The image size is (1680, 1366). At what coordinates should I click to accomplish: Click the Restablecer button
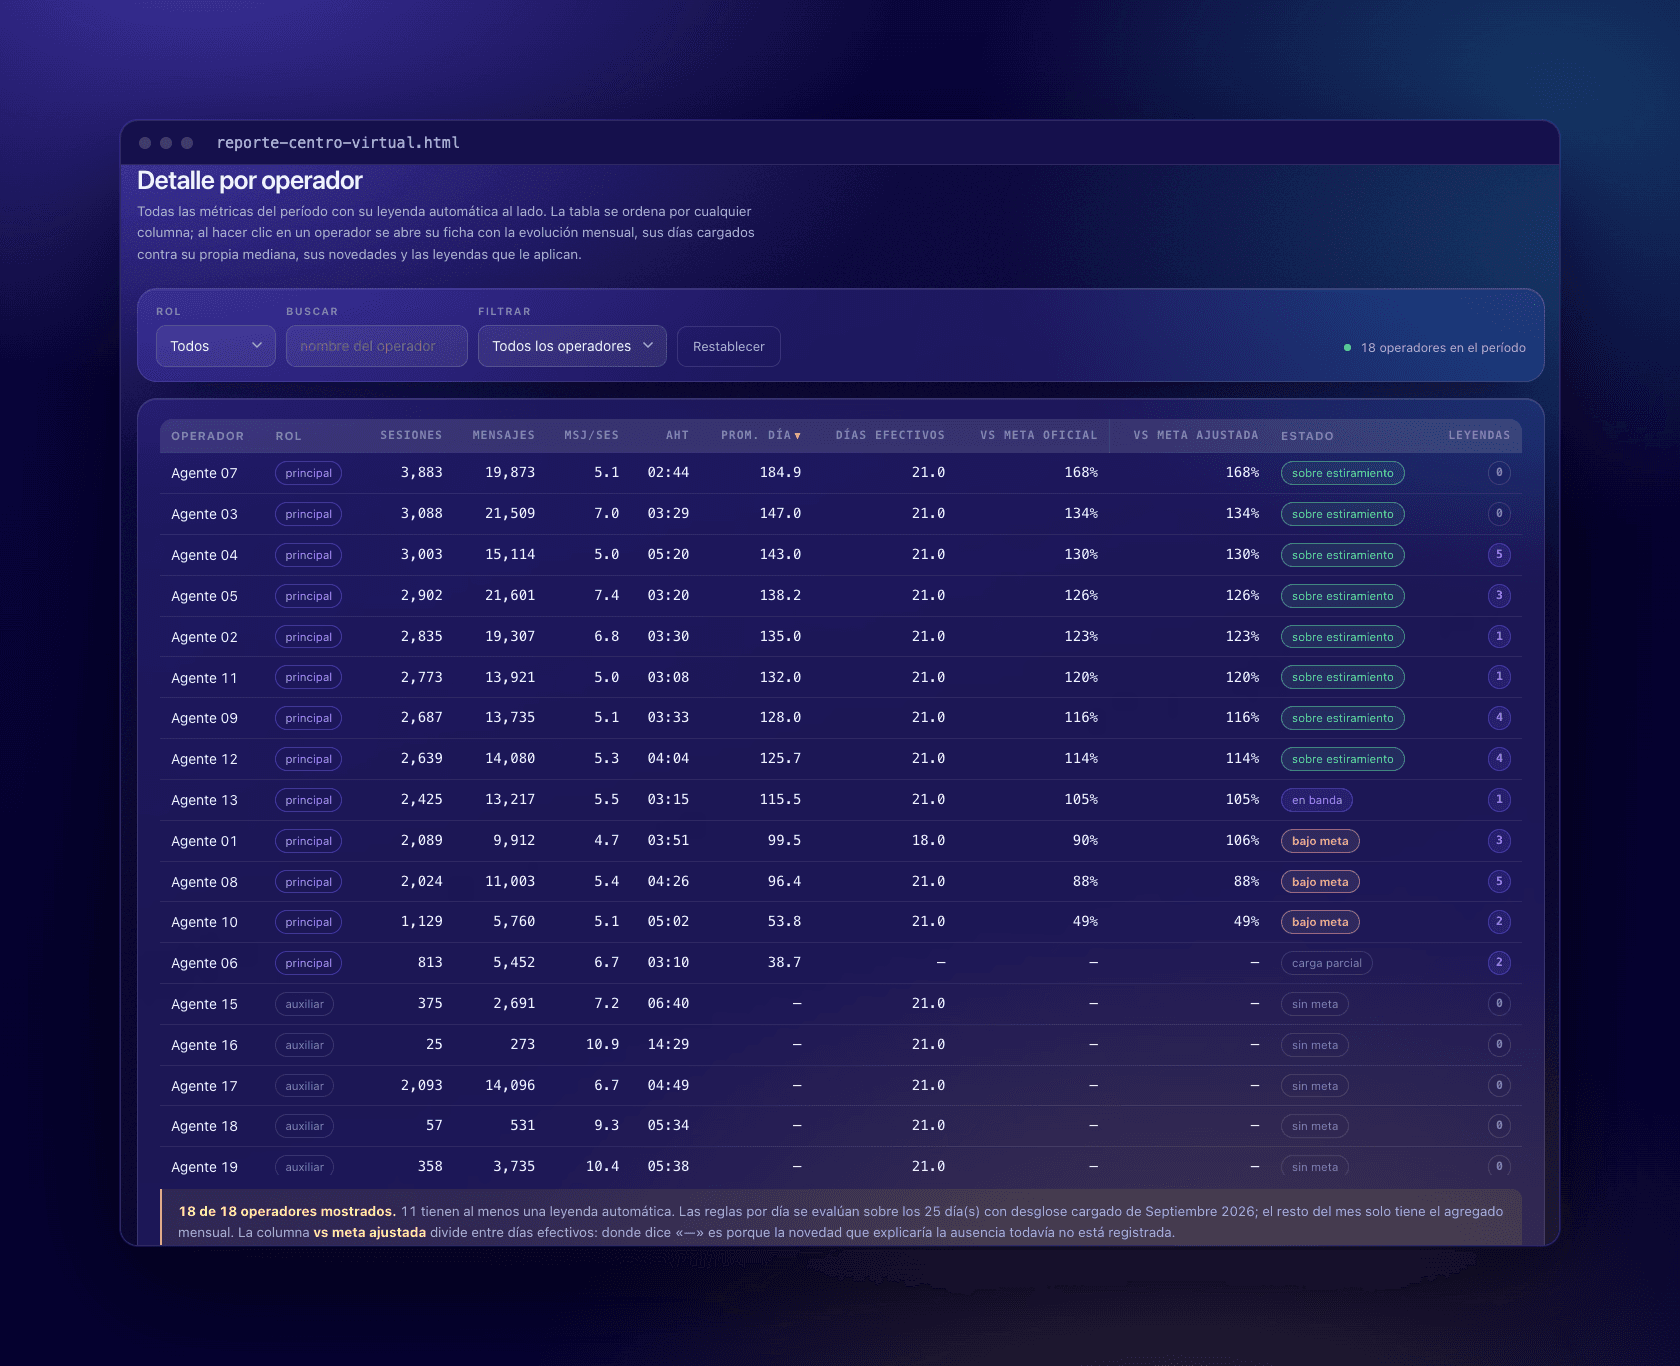(728, 347)
